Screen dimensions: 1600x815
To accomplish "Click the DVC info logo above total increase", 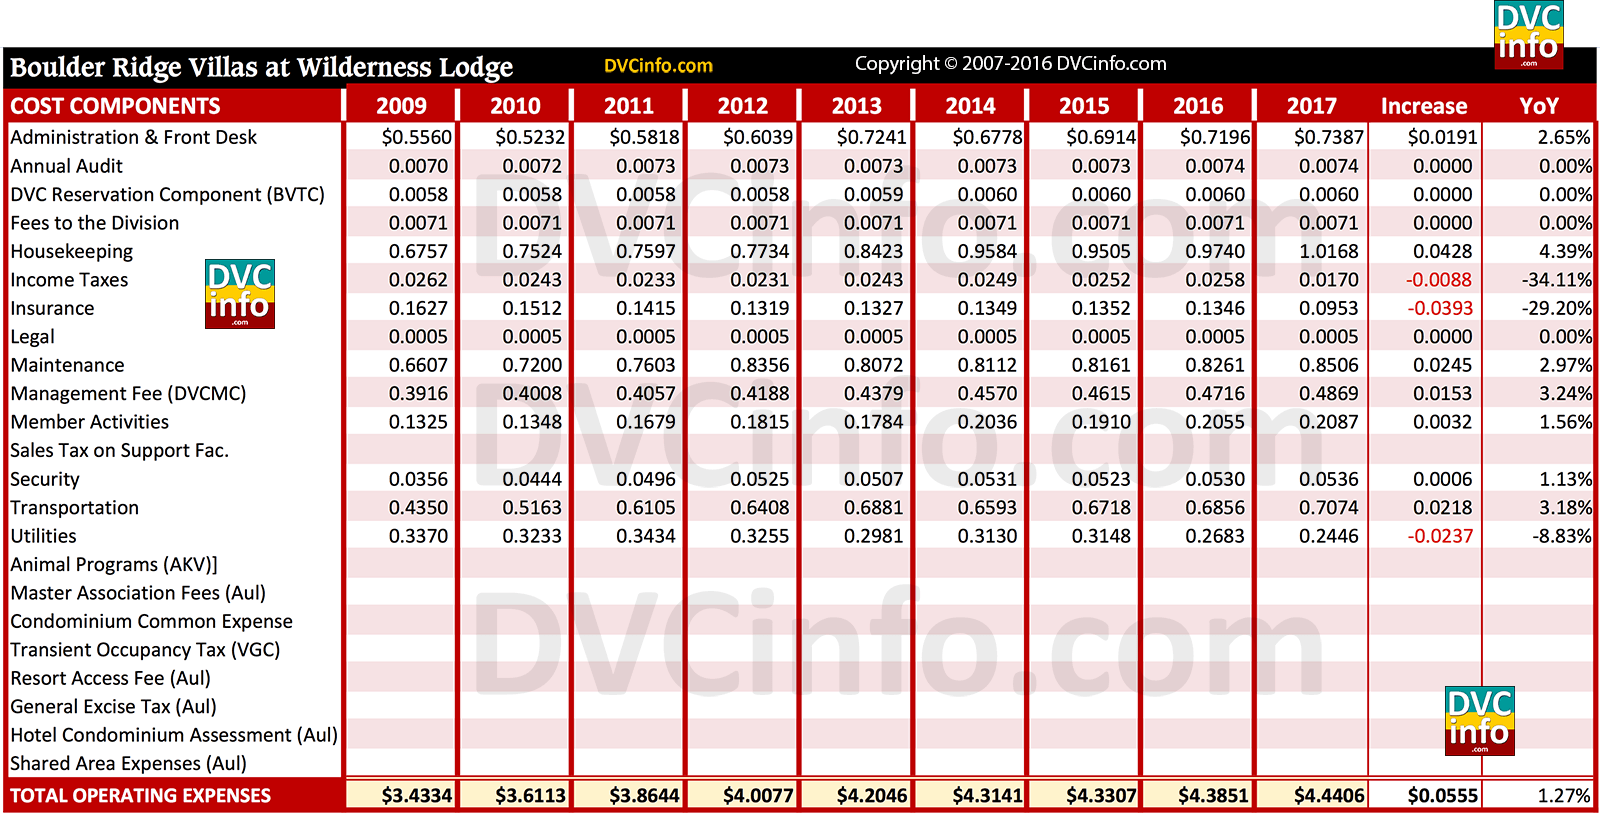I will pyautogui.click(x=1480, y=720).
